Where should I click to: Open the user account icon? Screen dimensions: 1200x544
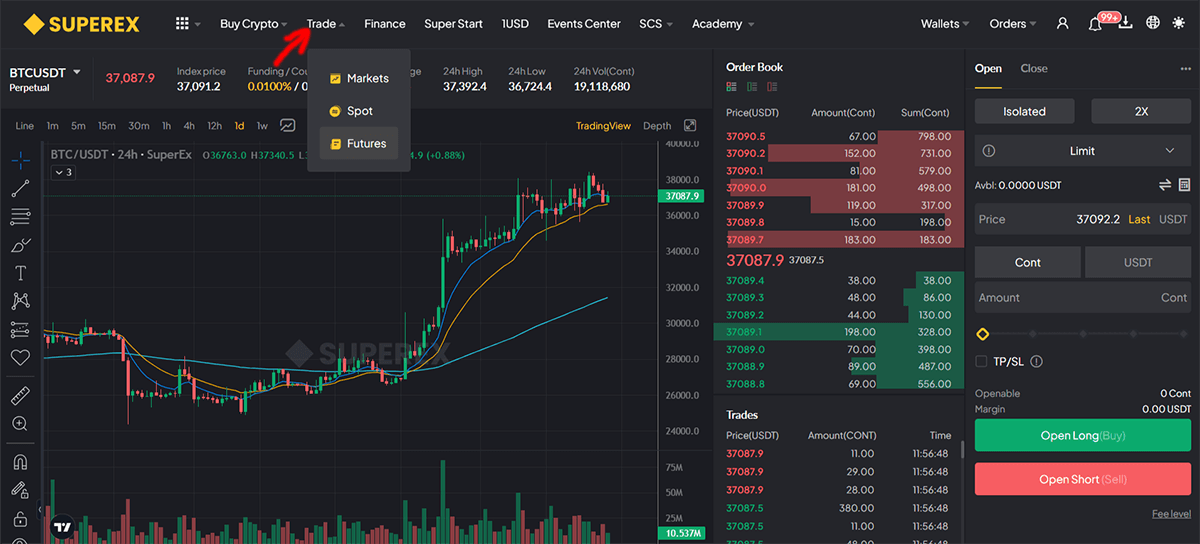(1062, 23)
